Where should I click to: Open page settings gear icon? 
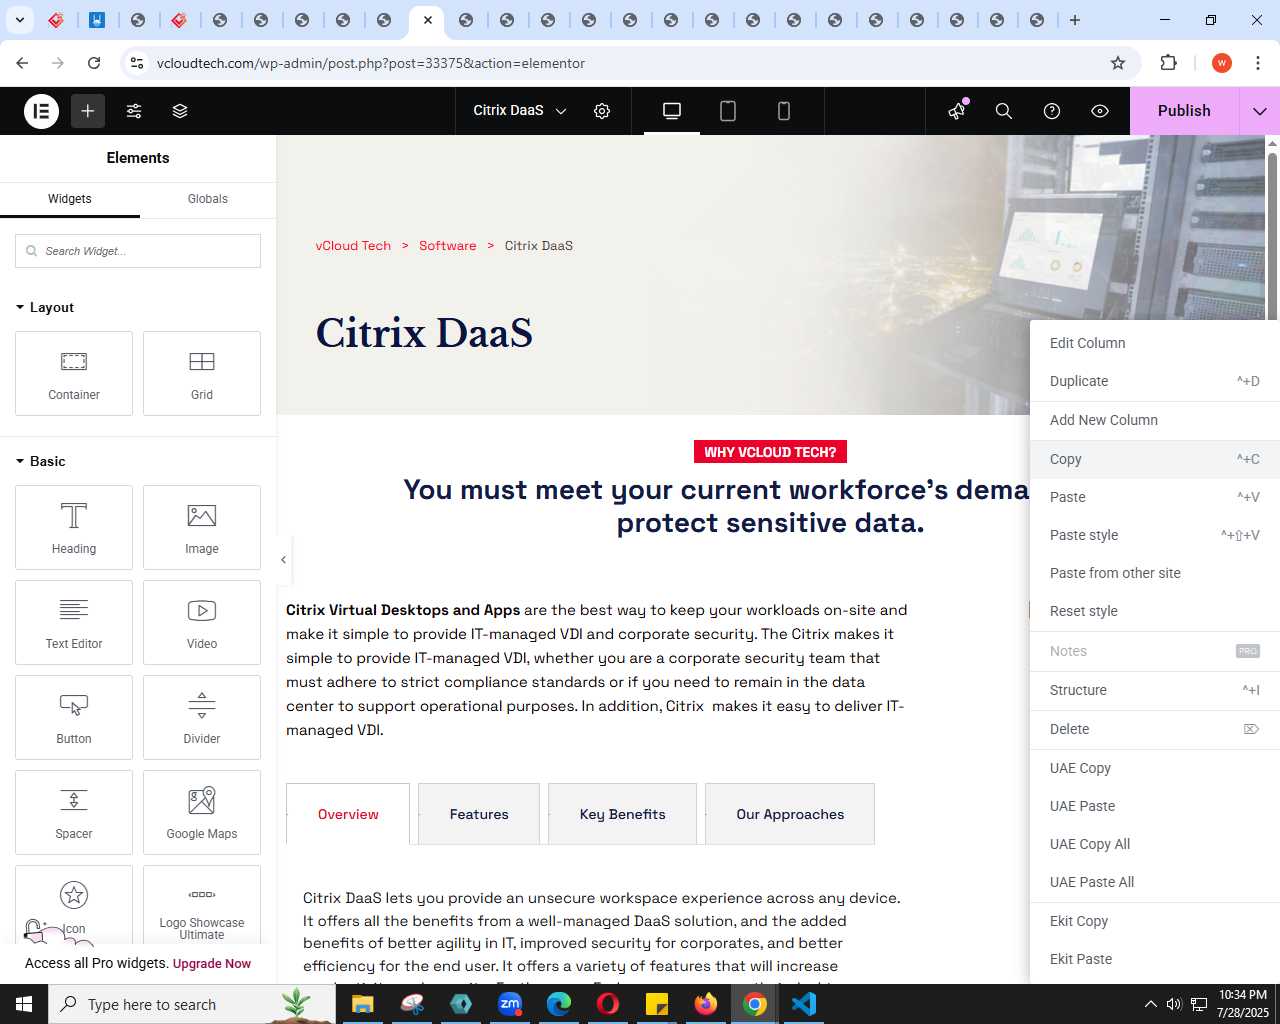602,111
